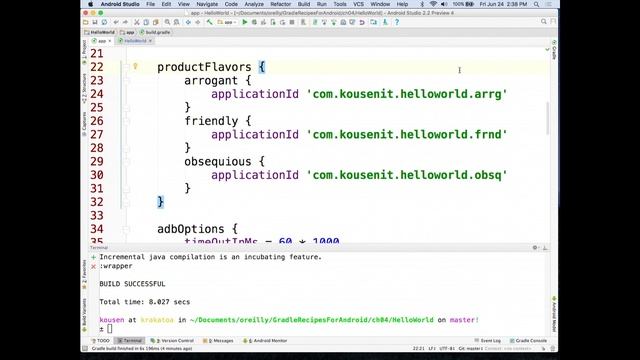This screenshot has height=360, width=640.
Task: Click the Find magnifier icon
Action: (167, 22)
